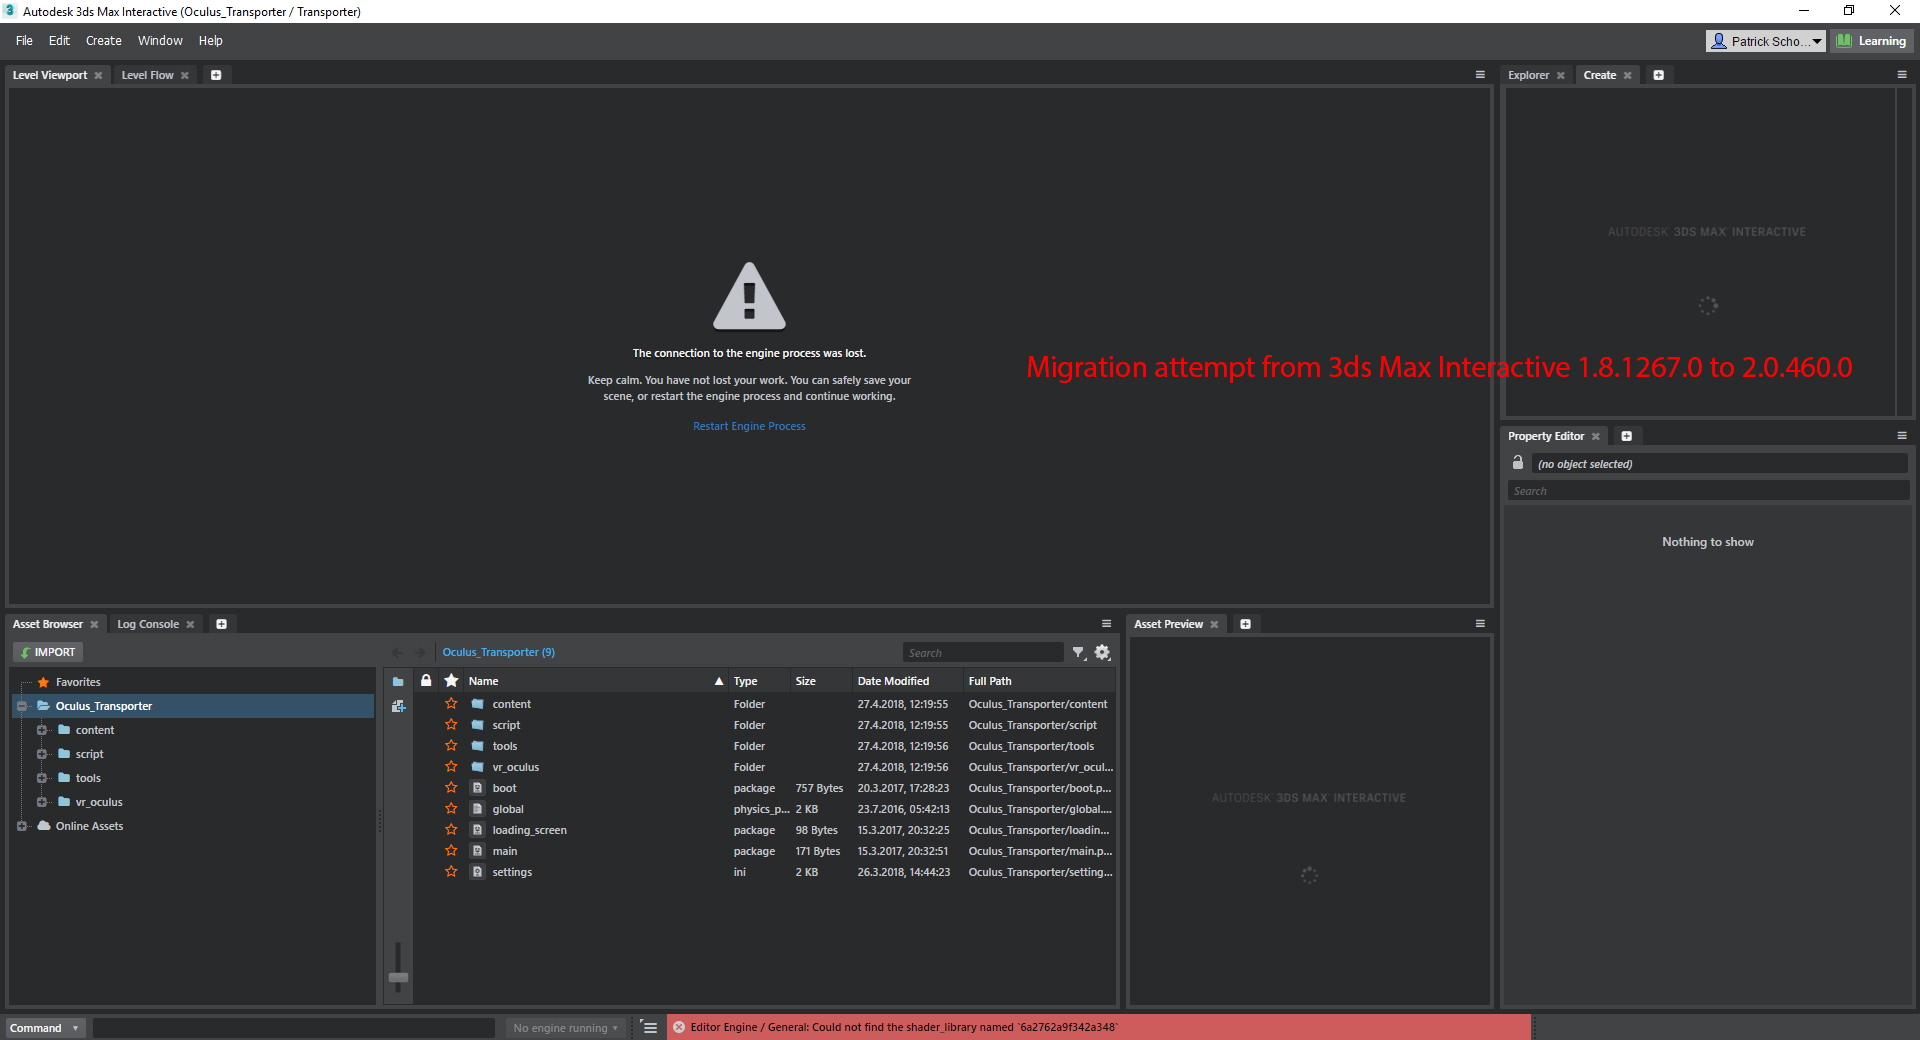Adjust the asset thumbnail size slider
The width and height of the screenshot is (1920, 1040).
click(x=398, y=977)
